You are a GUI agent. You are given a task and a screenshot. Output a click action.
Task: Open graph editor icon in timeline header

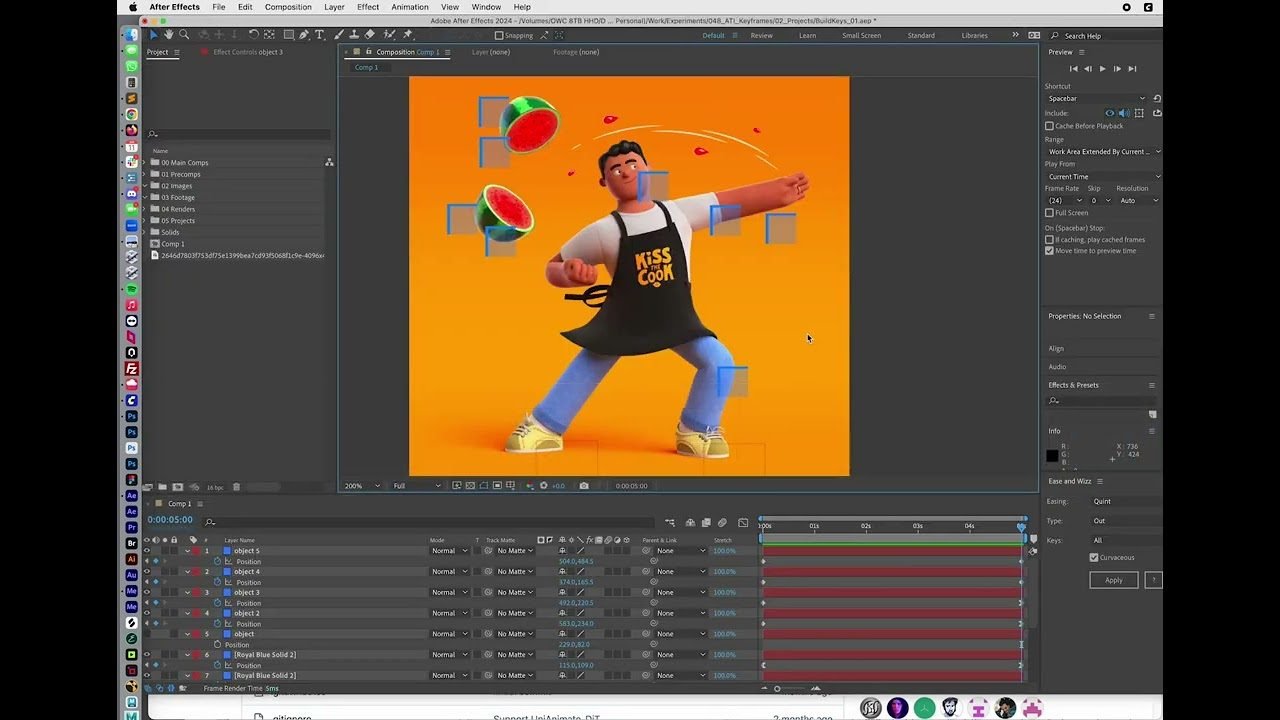(743, 522)
